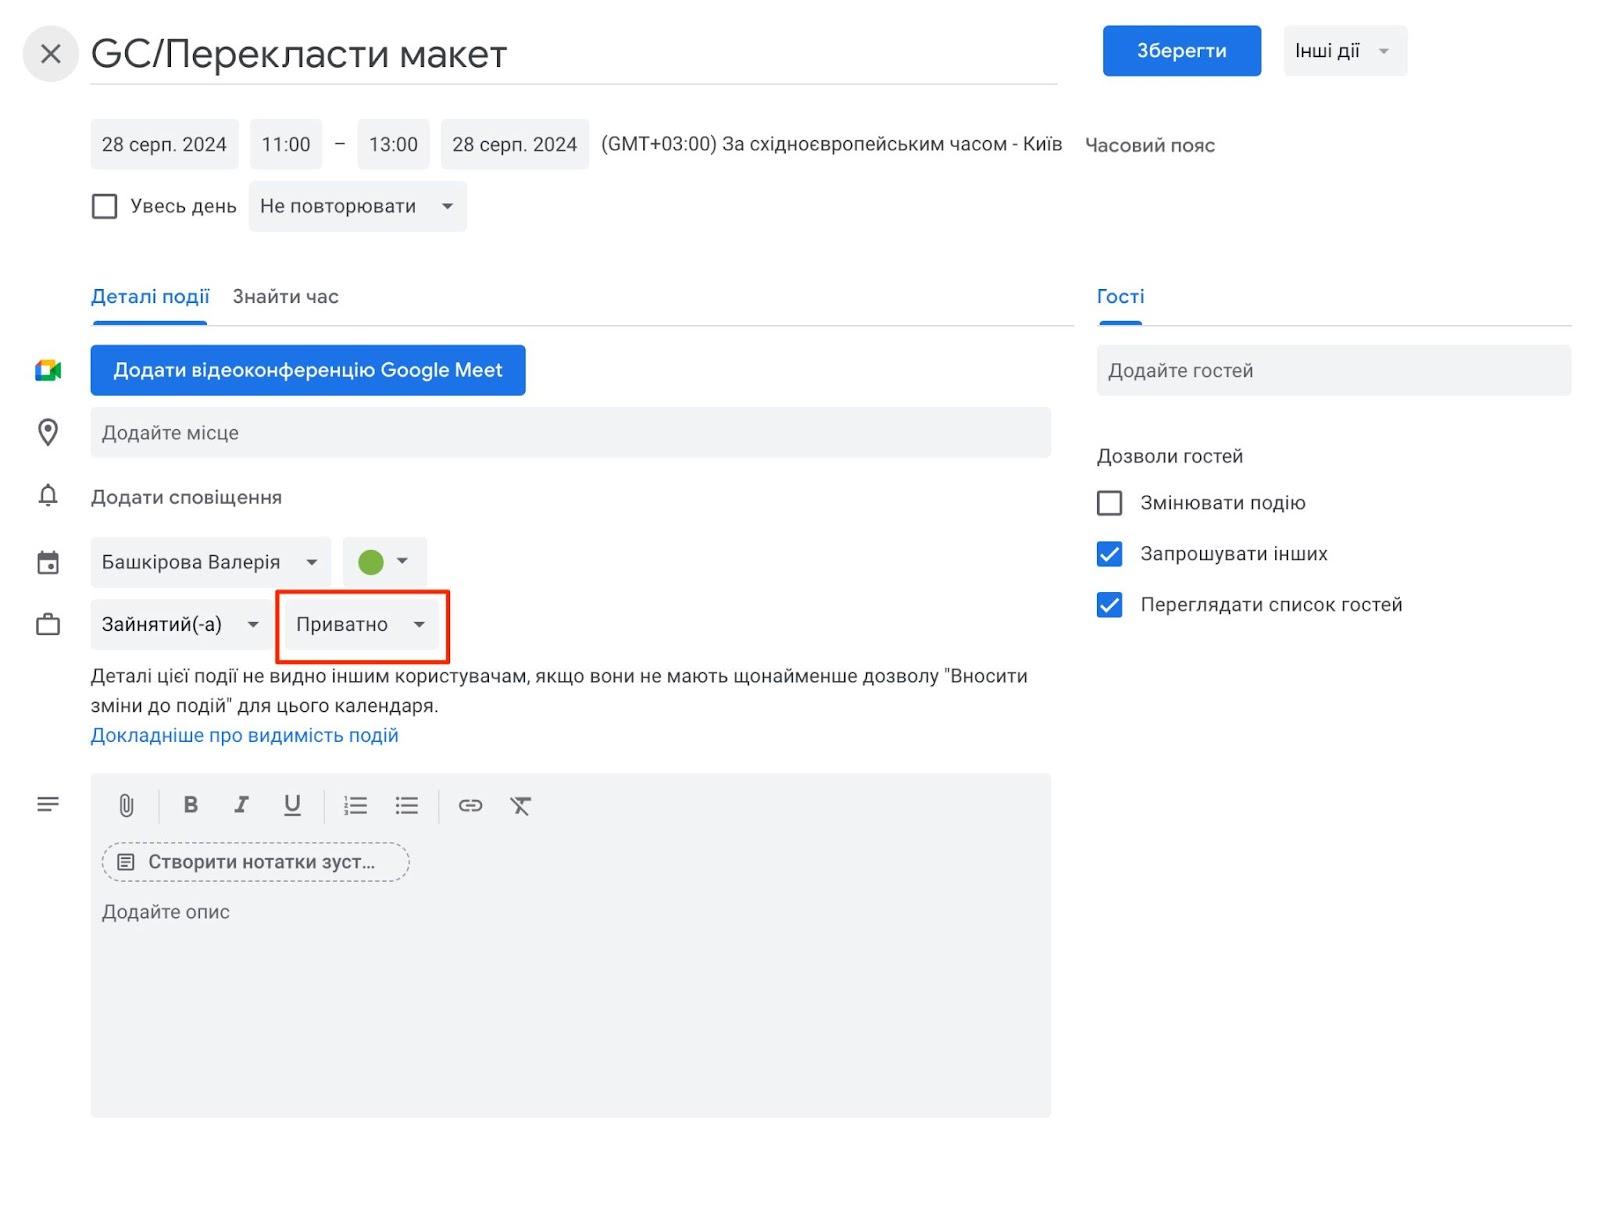Apply italic formatting in description toolbar
The height and width of the screenshot is (1231, 1600).
pos(241,805)
